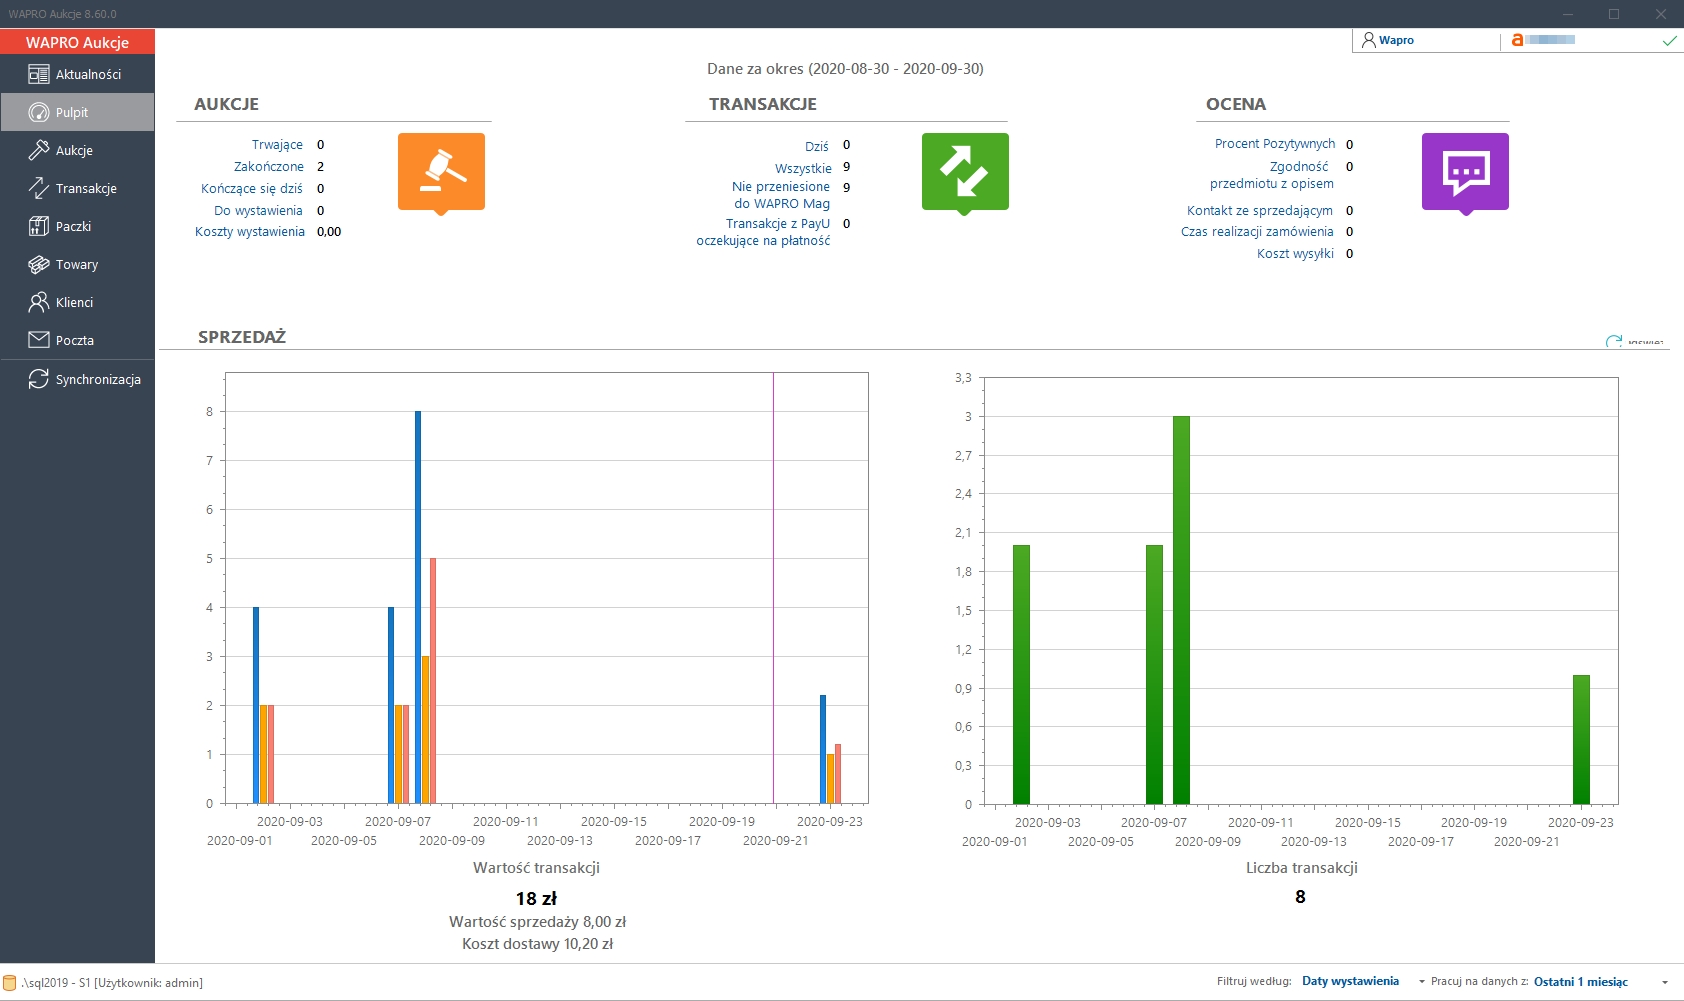
Task: Click the orange auction gavel tile
Action: coord(441,172)
